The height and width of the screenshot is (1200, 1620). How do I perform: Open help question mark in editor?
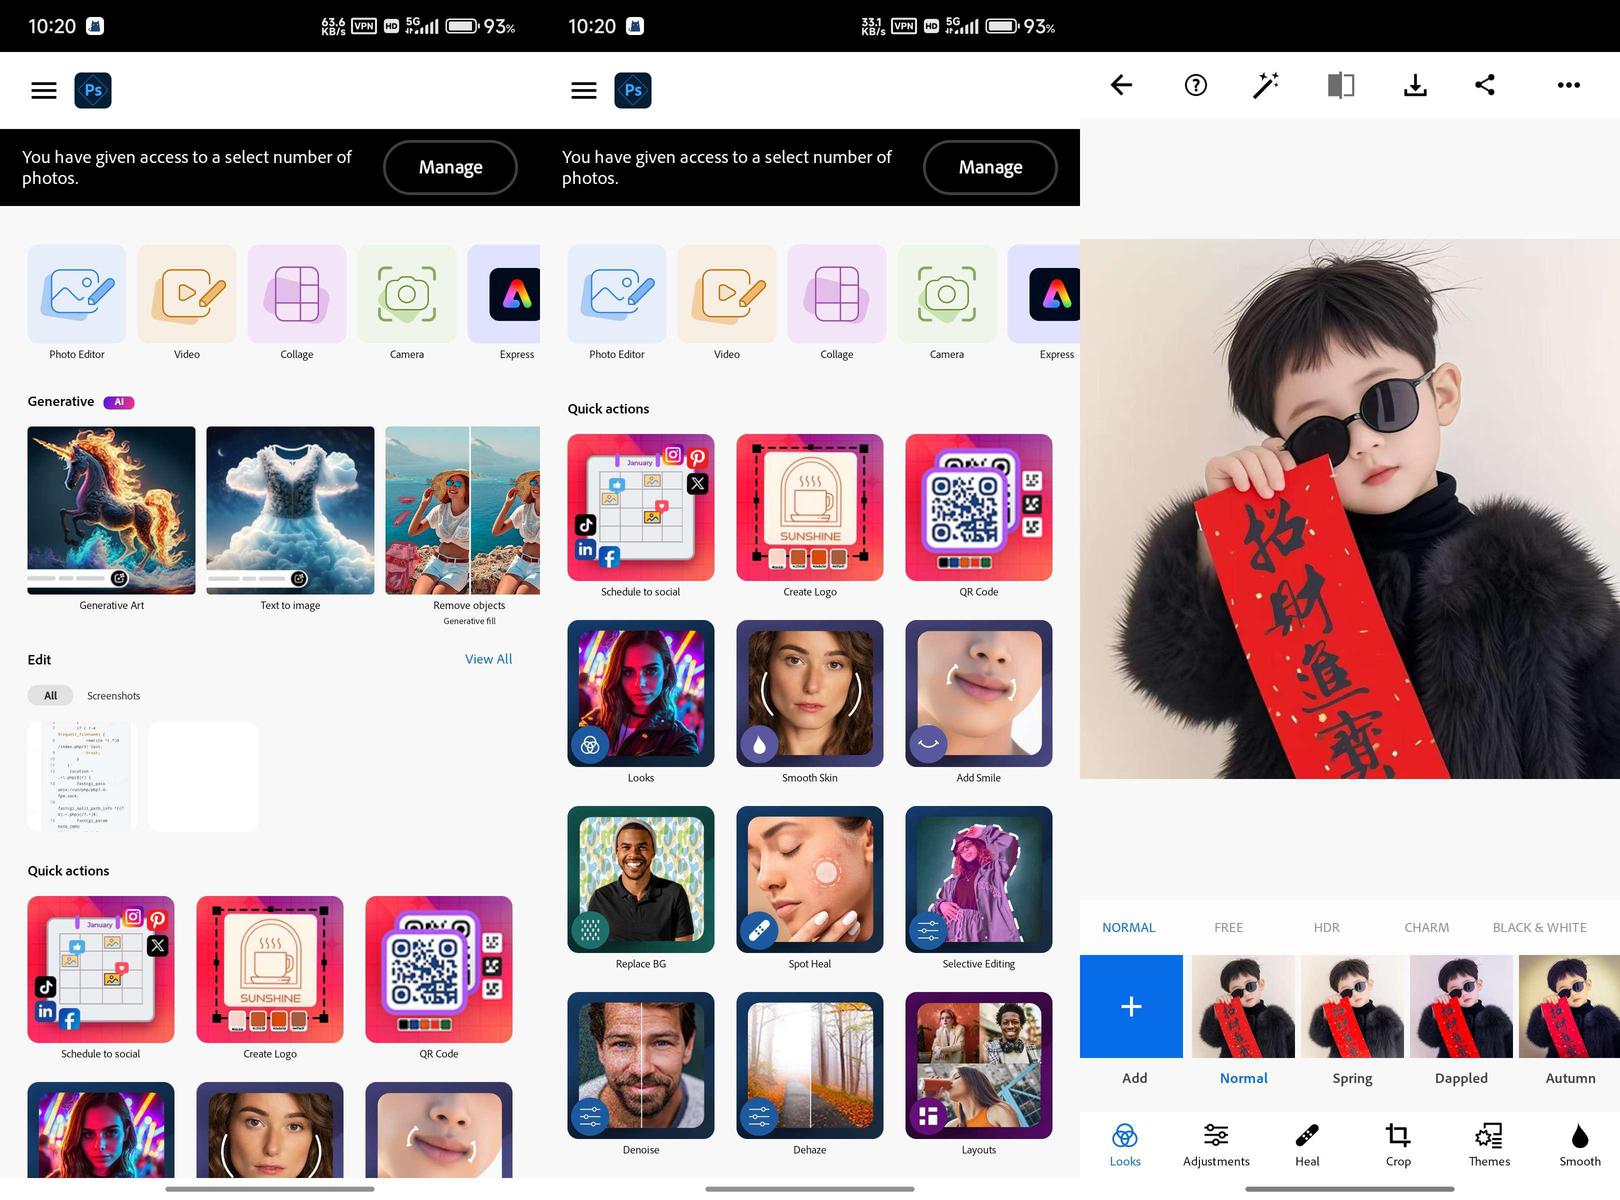1196,85
